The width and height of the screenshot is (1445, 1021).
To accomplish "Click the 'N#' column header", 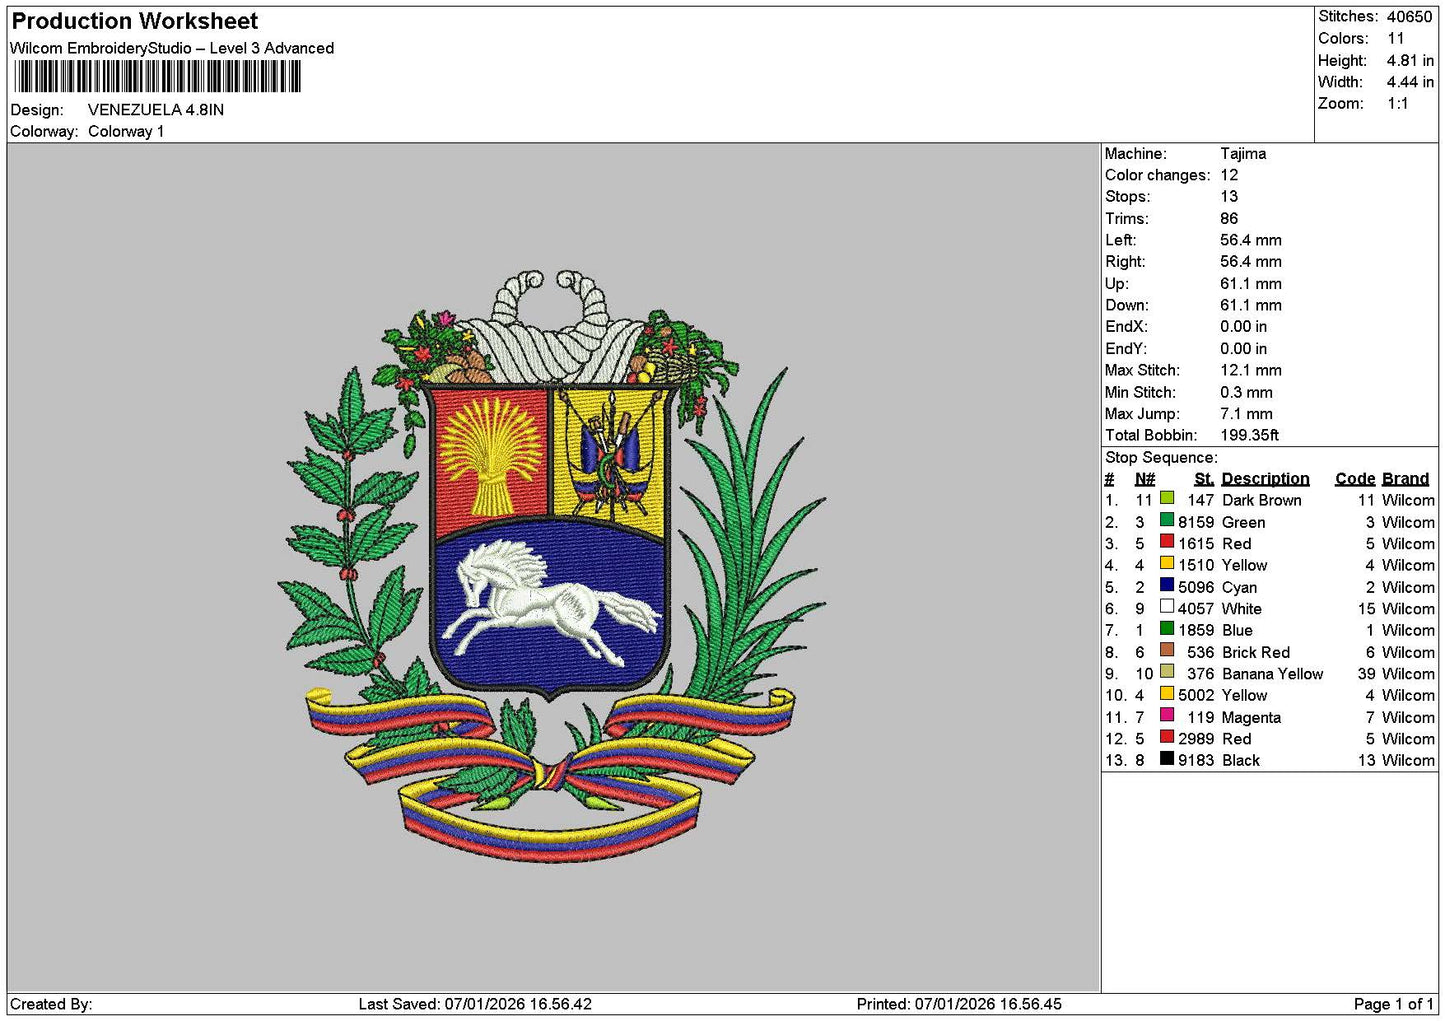I will (1145, 479).
